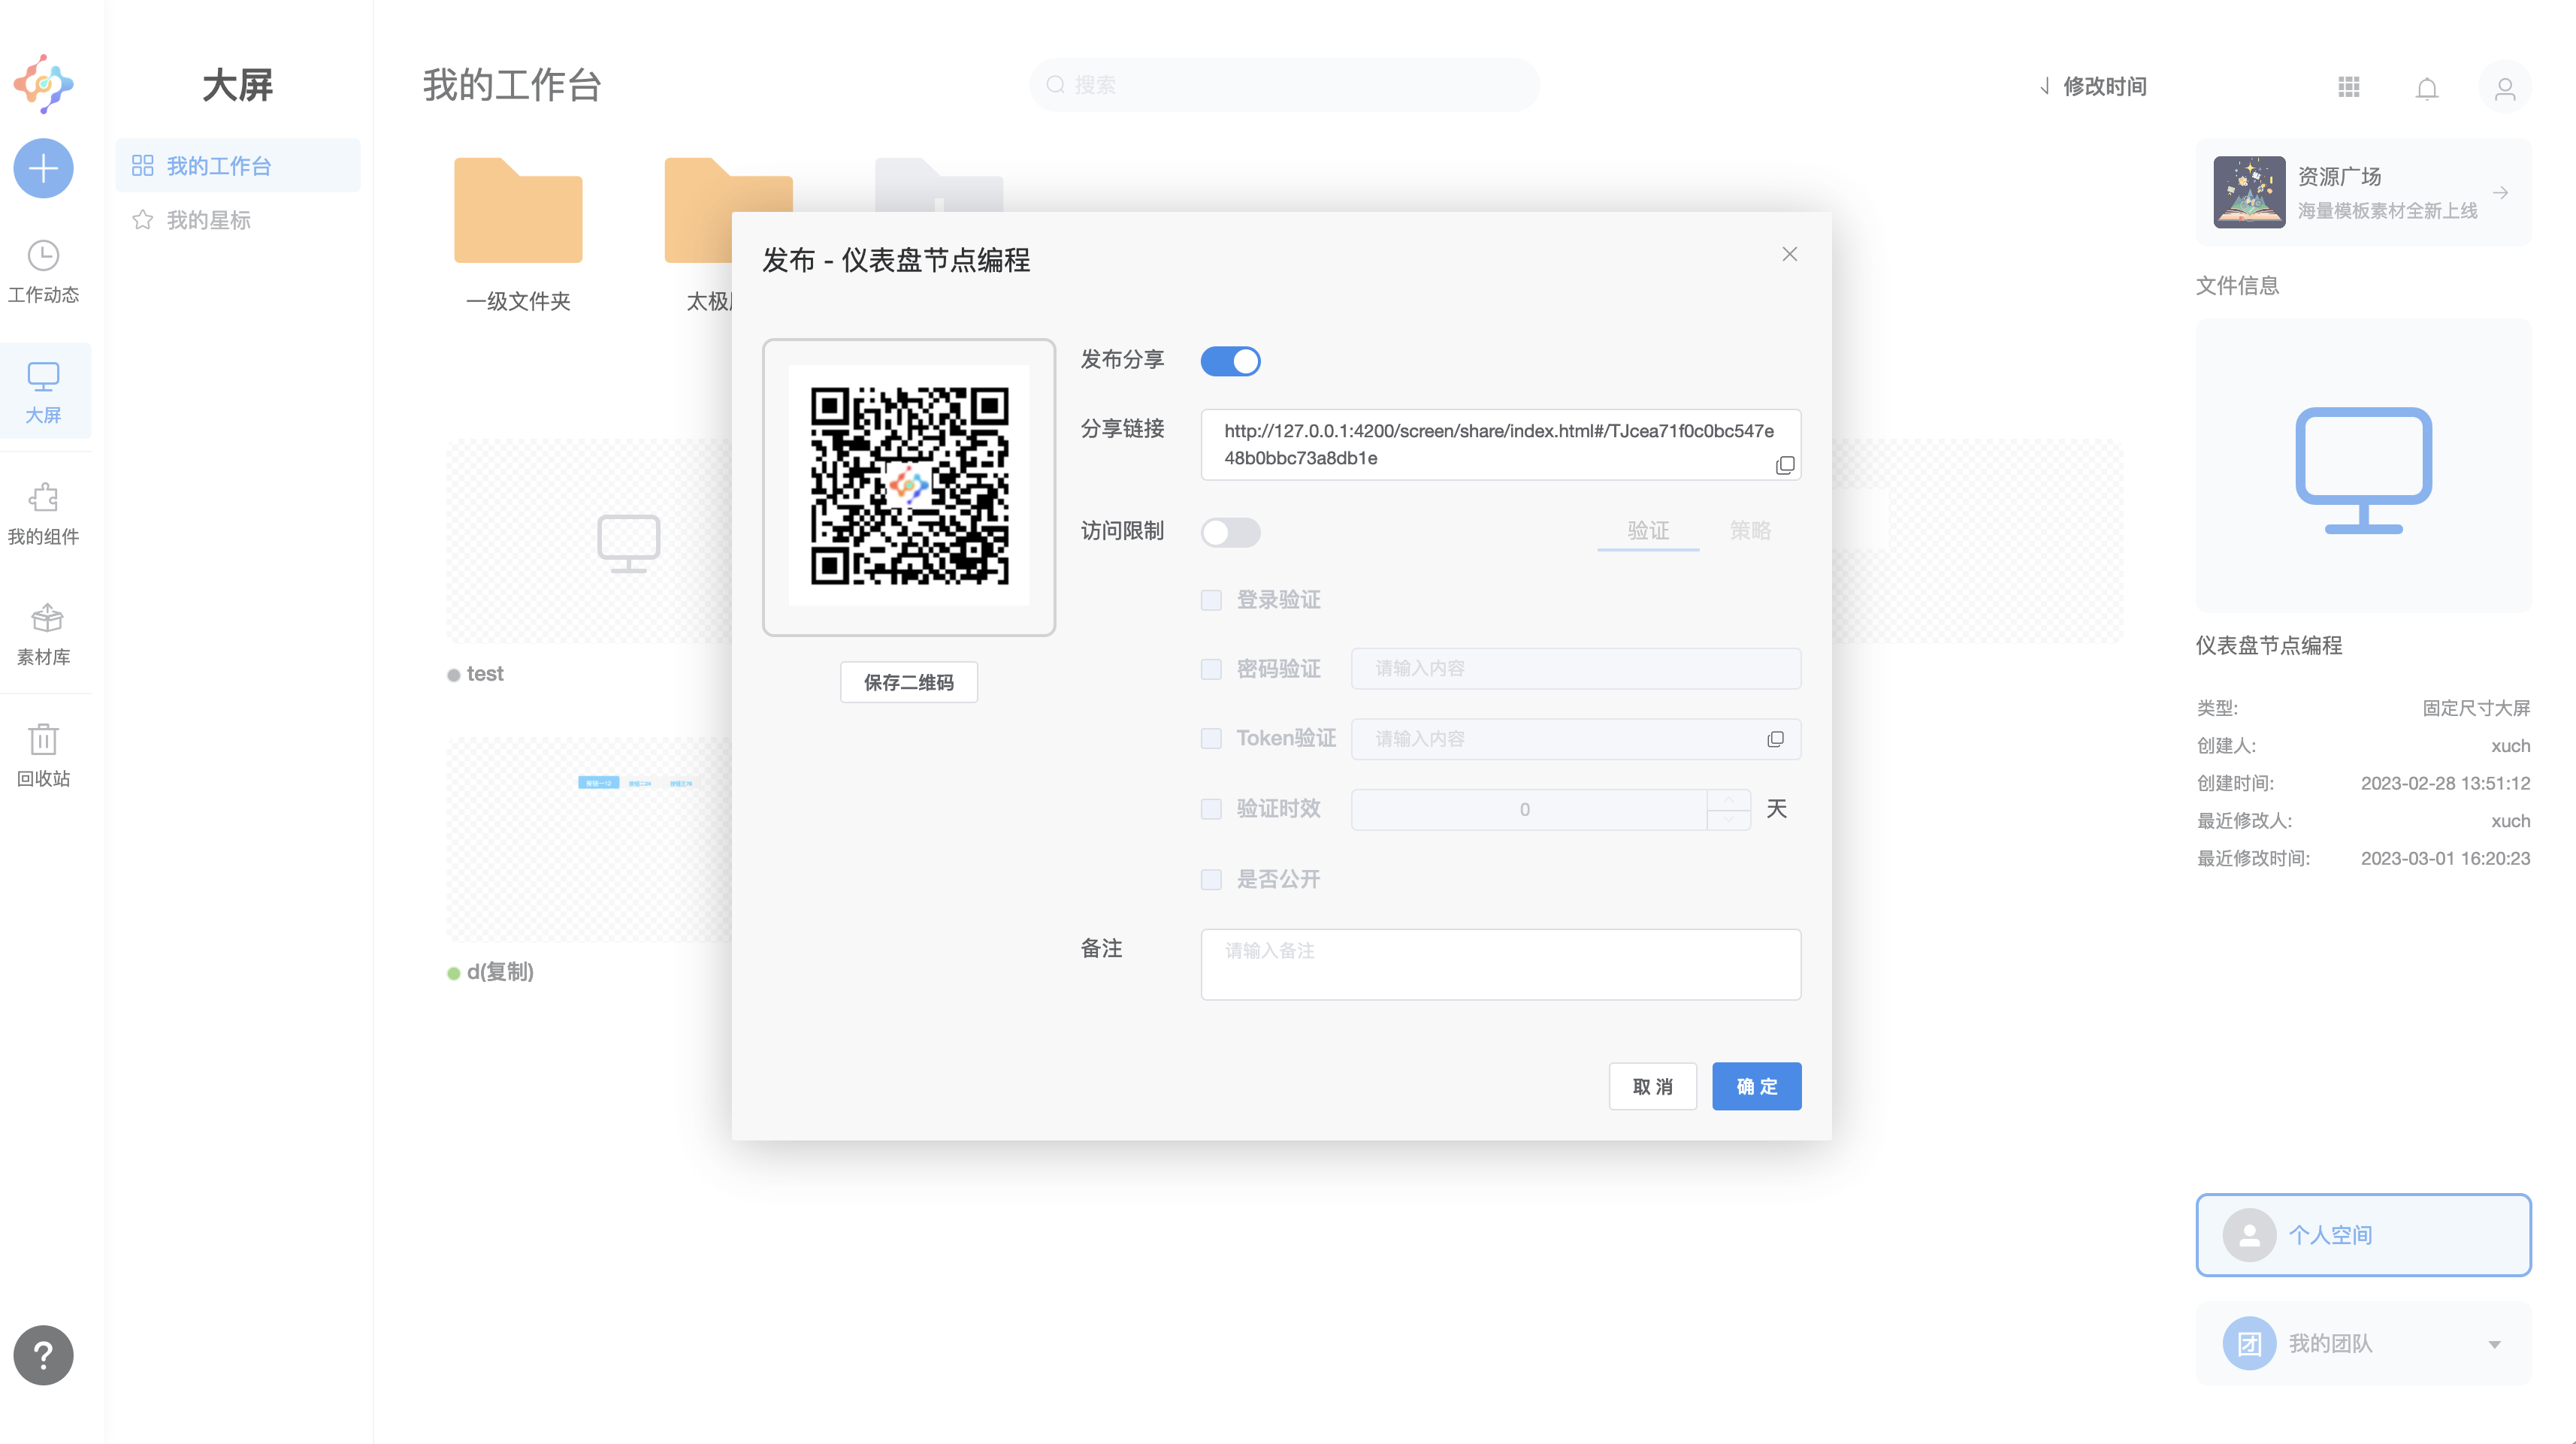Select 我的工作台 in the navigation

point(238,165)
